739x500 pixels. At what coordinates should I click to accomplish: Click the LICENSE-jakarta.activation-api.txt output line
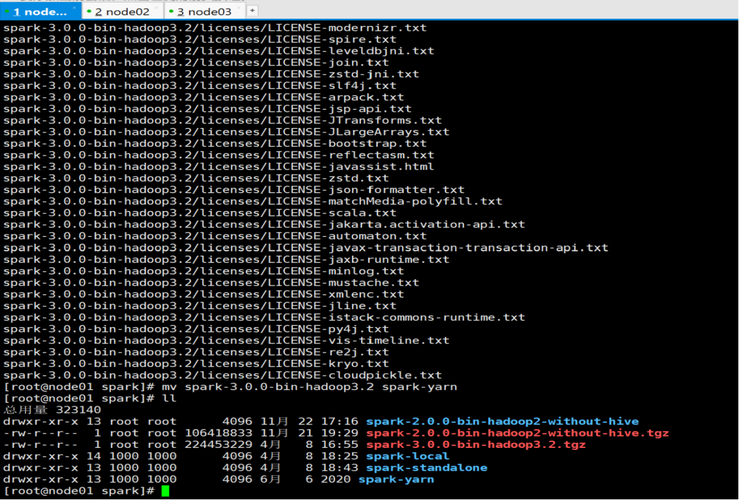264,225
